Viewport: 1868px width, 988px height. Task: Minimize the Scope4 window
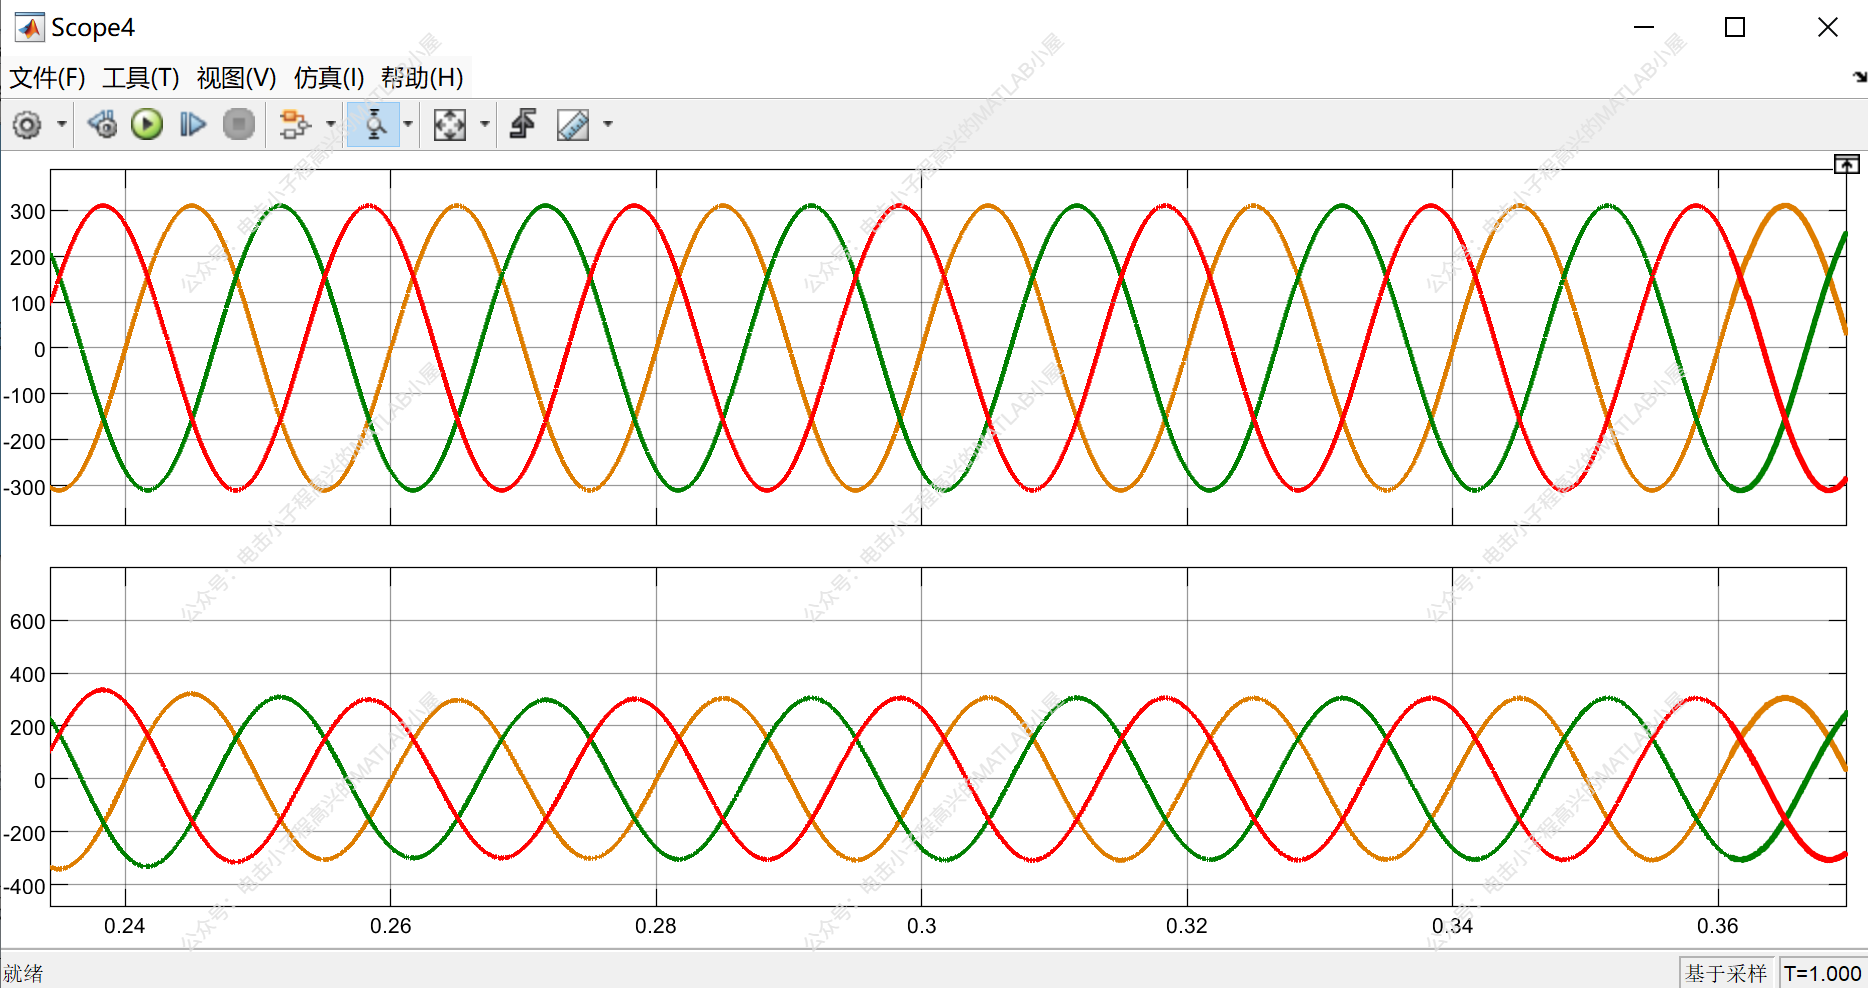(1644, 27)
